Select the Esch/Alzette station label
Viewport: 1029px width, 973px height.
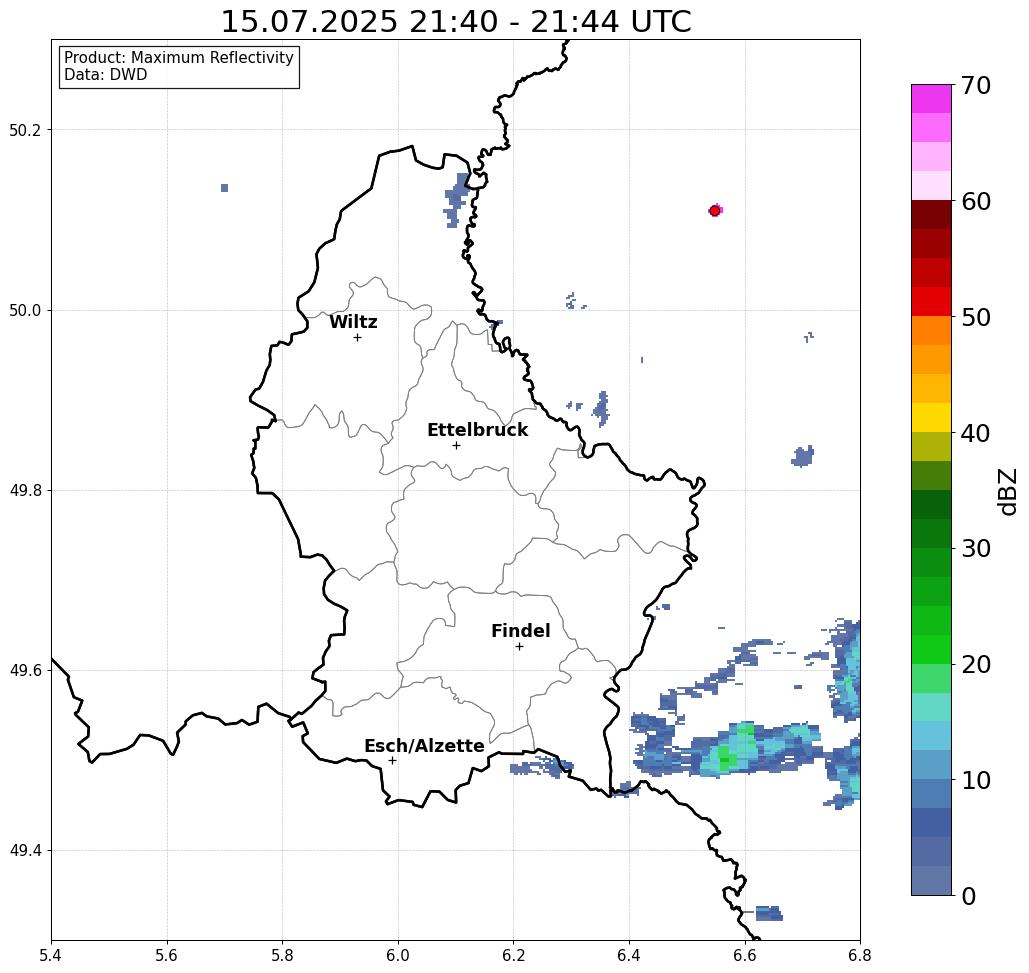pyautogui.click(x=424, y=746)
